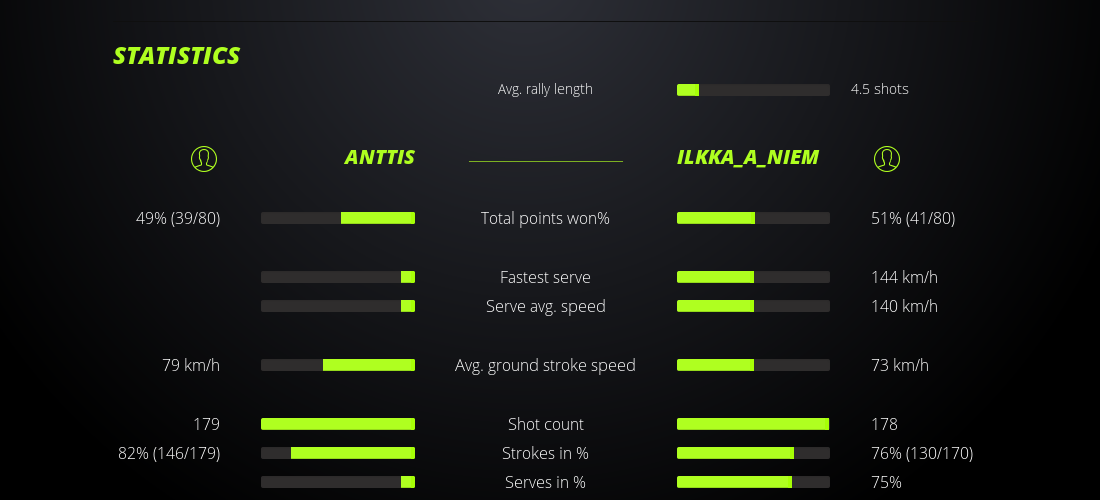Click ILKKA_A_NIEM Total points won bar
Viewport: 1100px width, 500px height.
coord(753,218)
